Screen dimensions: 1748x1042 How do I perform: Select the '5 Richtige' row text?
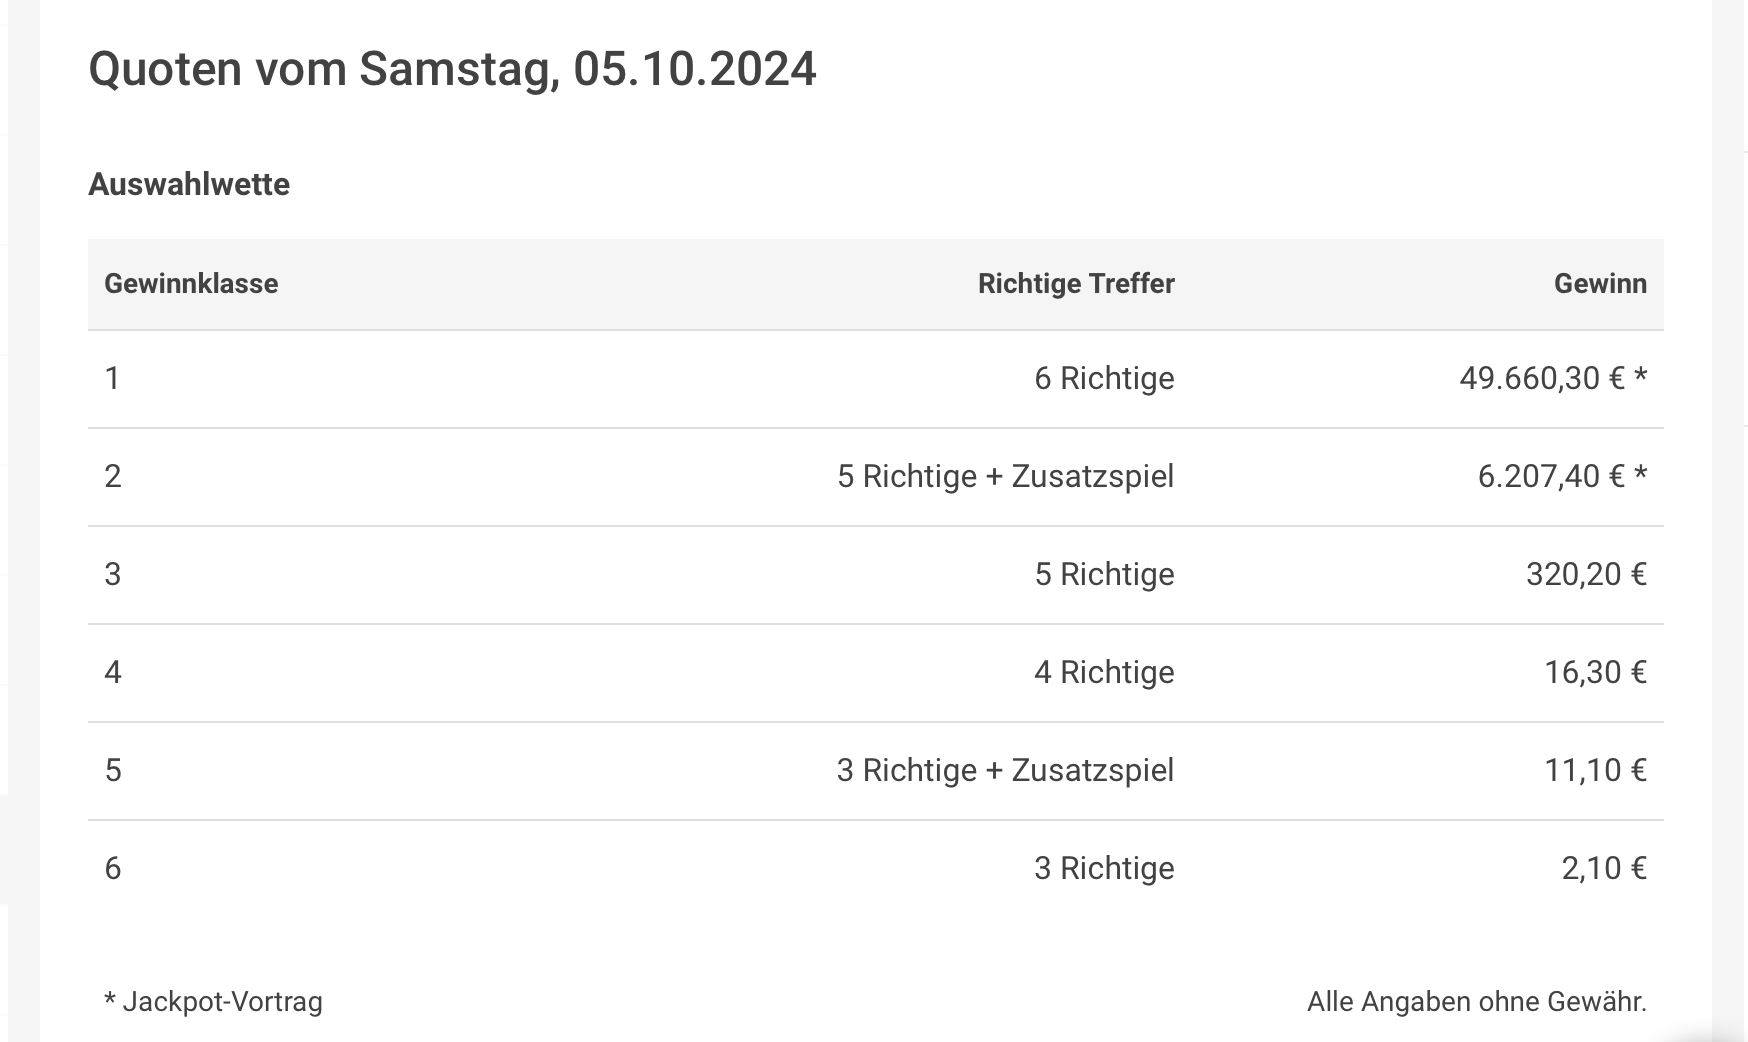click(x=1104, y=575)
